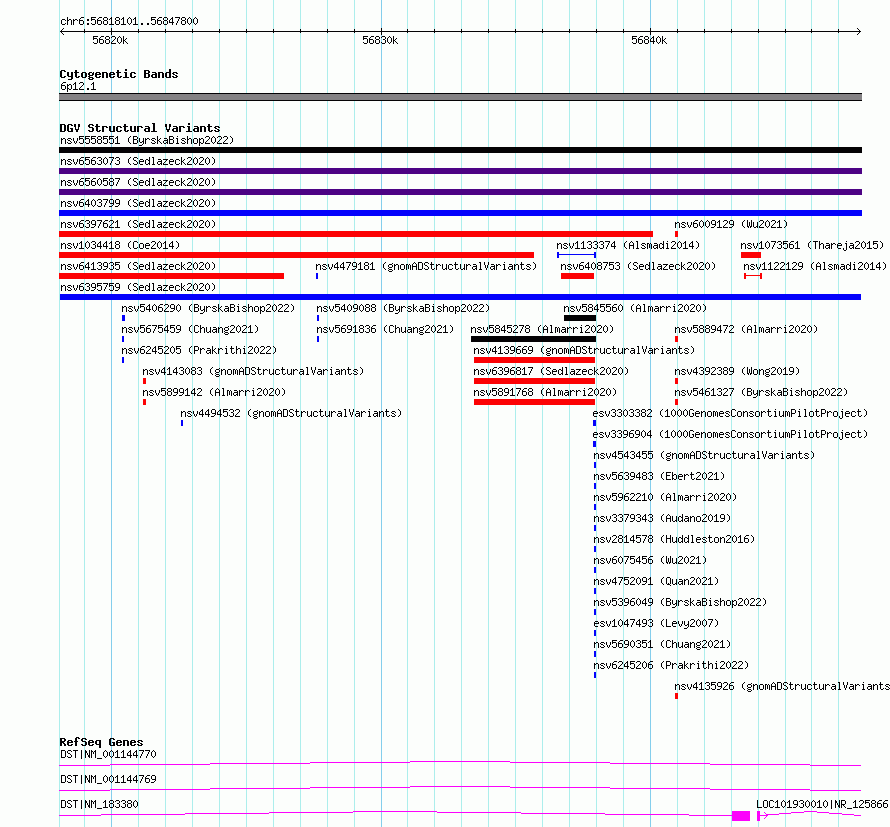Image resolution: width=890 pixels, height=827 pixels.
Task: Select the LOC101930010|NR_125866 gene label
Action: tap(822, 804)
